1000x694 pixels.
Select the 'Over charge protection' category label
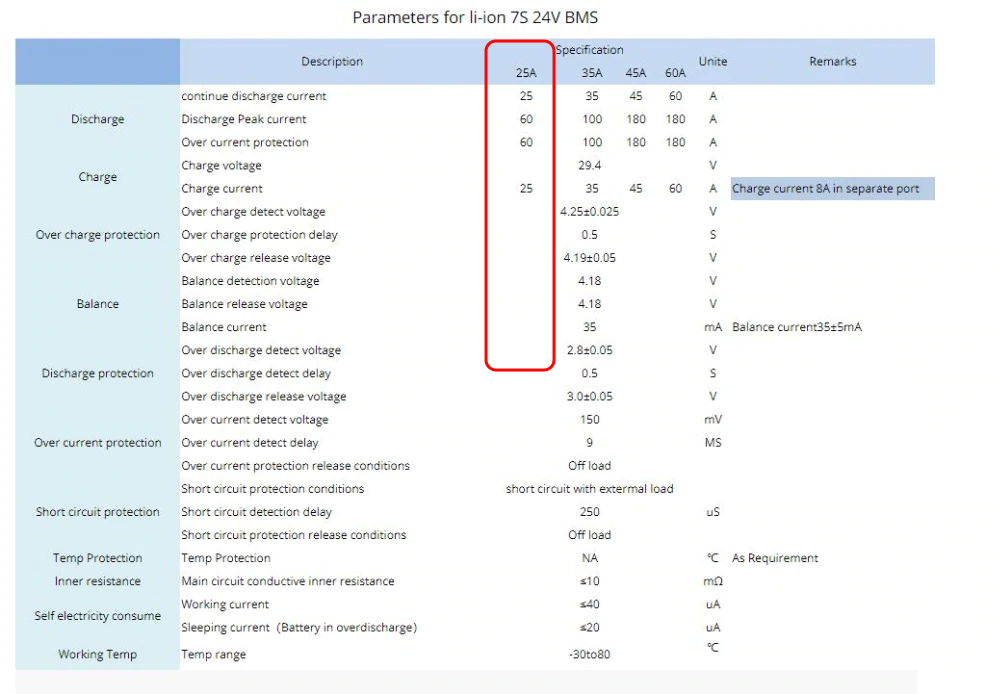click(98, 235)
